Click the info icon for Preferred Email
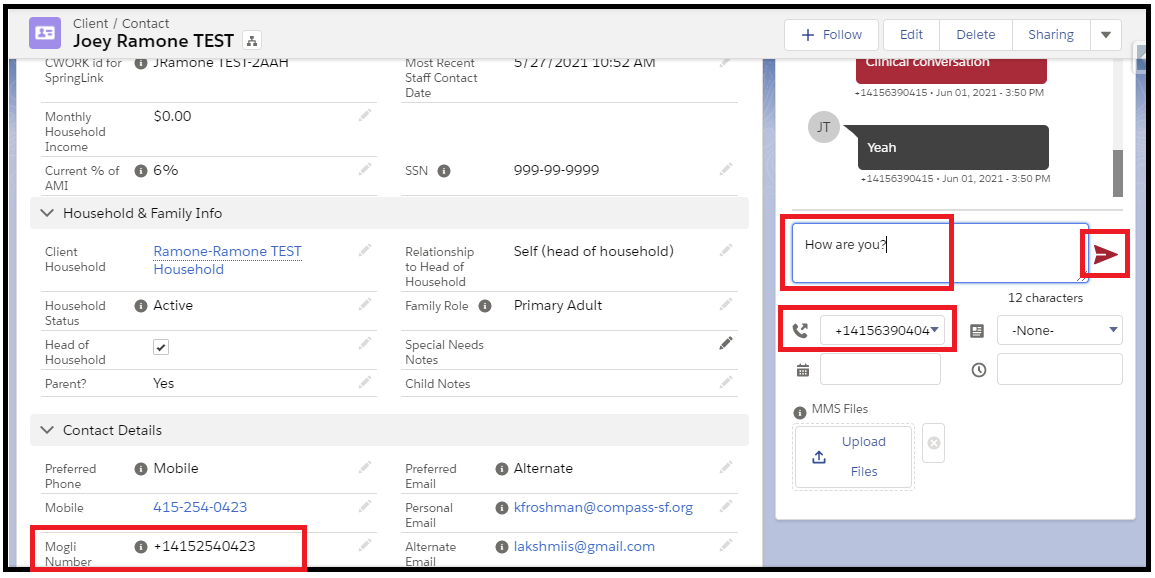 [502, 468]
